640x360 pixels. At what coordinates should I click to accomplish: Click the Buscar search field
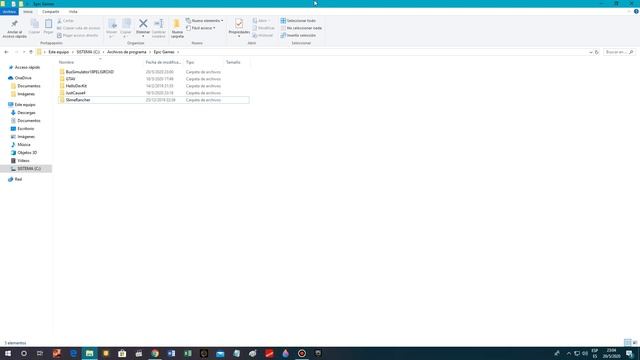[x=619, y=52]
